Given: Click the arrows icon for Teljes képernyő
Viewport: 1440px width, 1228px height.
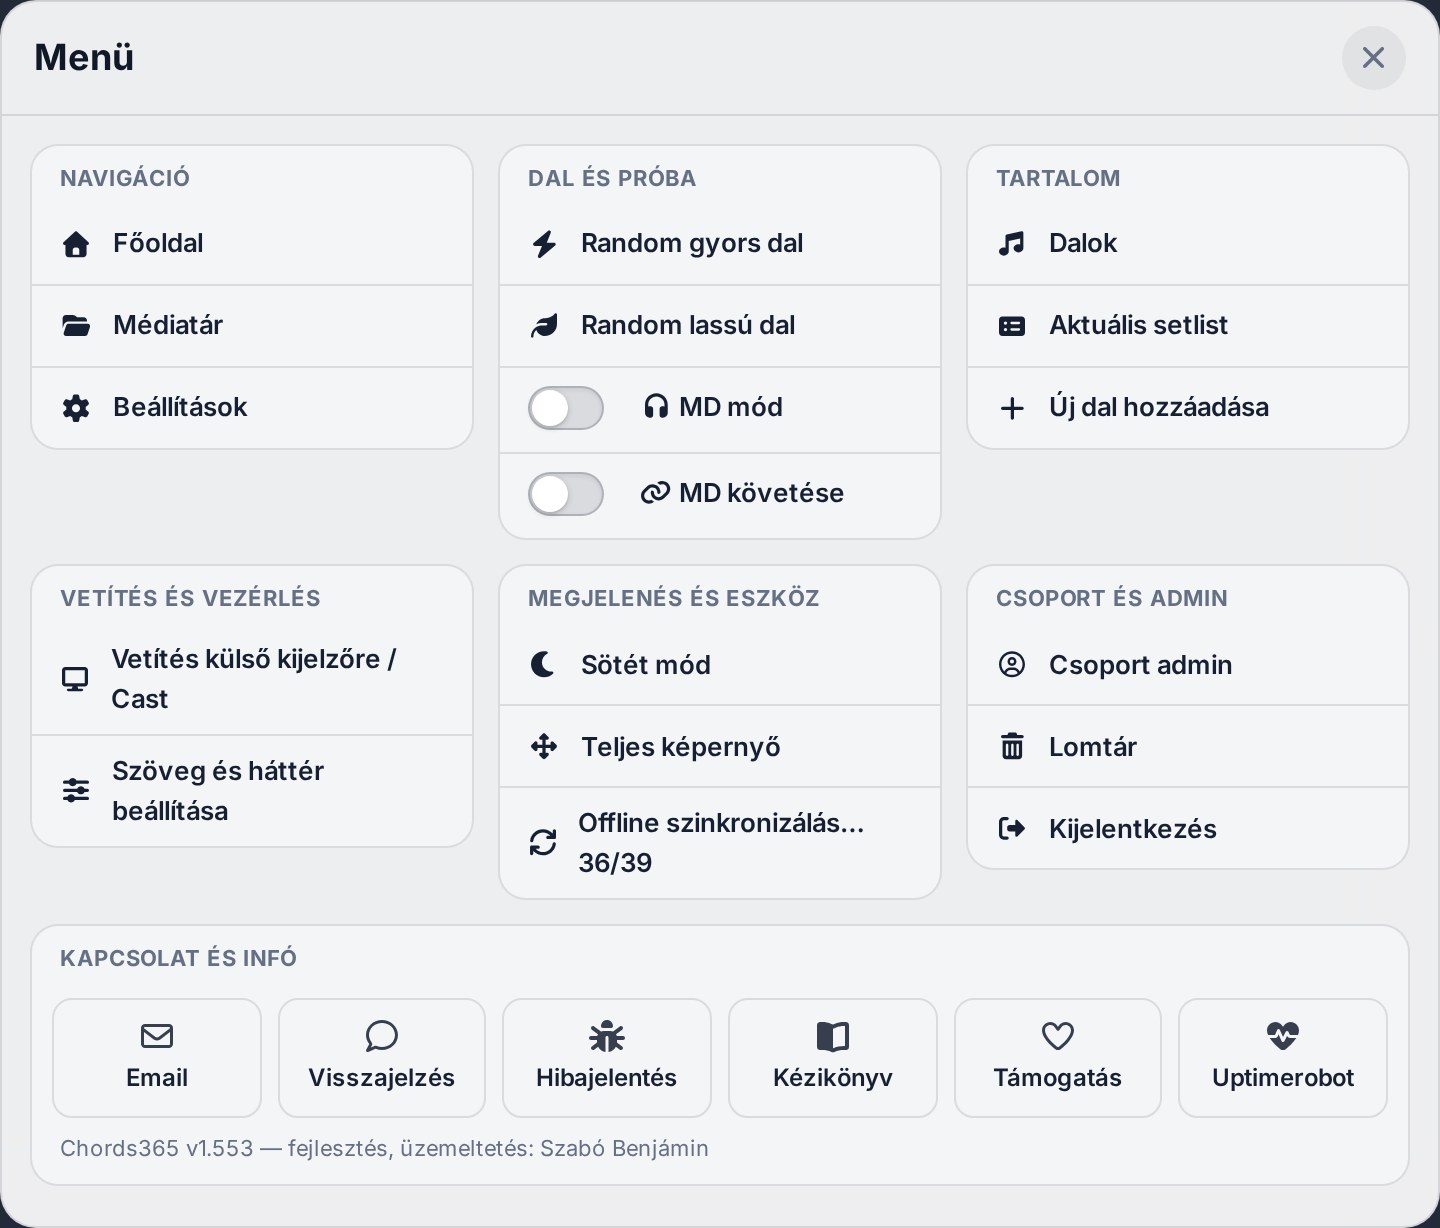Looking at the screenshot, I should (544, 746).
